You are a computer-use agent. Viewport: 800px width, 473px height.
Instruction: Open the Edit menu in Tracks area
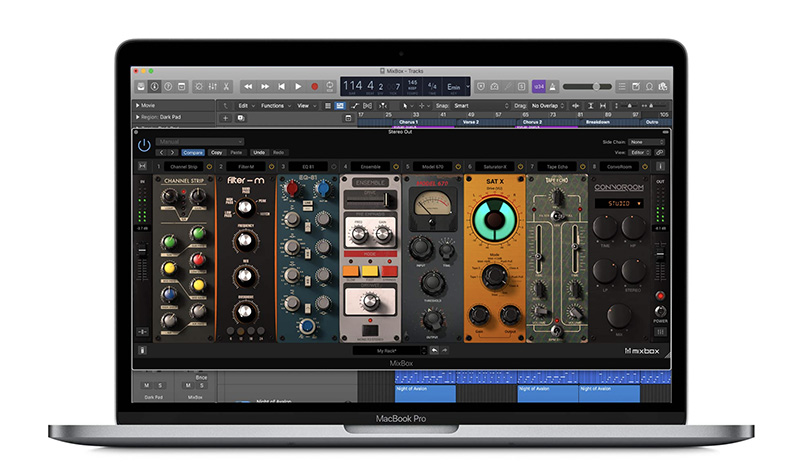coord(246,106)
